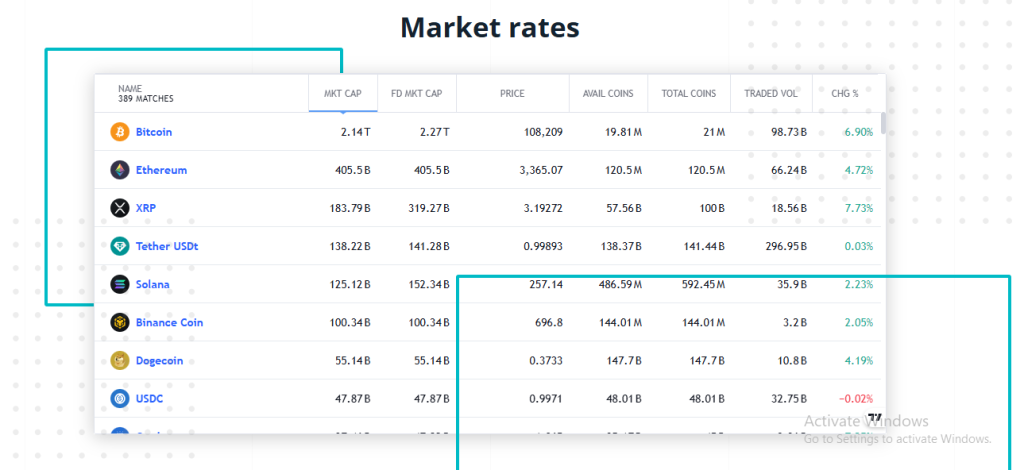Click XRP's price 3.19272
Image resolution: width=1024 pixels, height=470 pixels.
pos(541,208)
